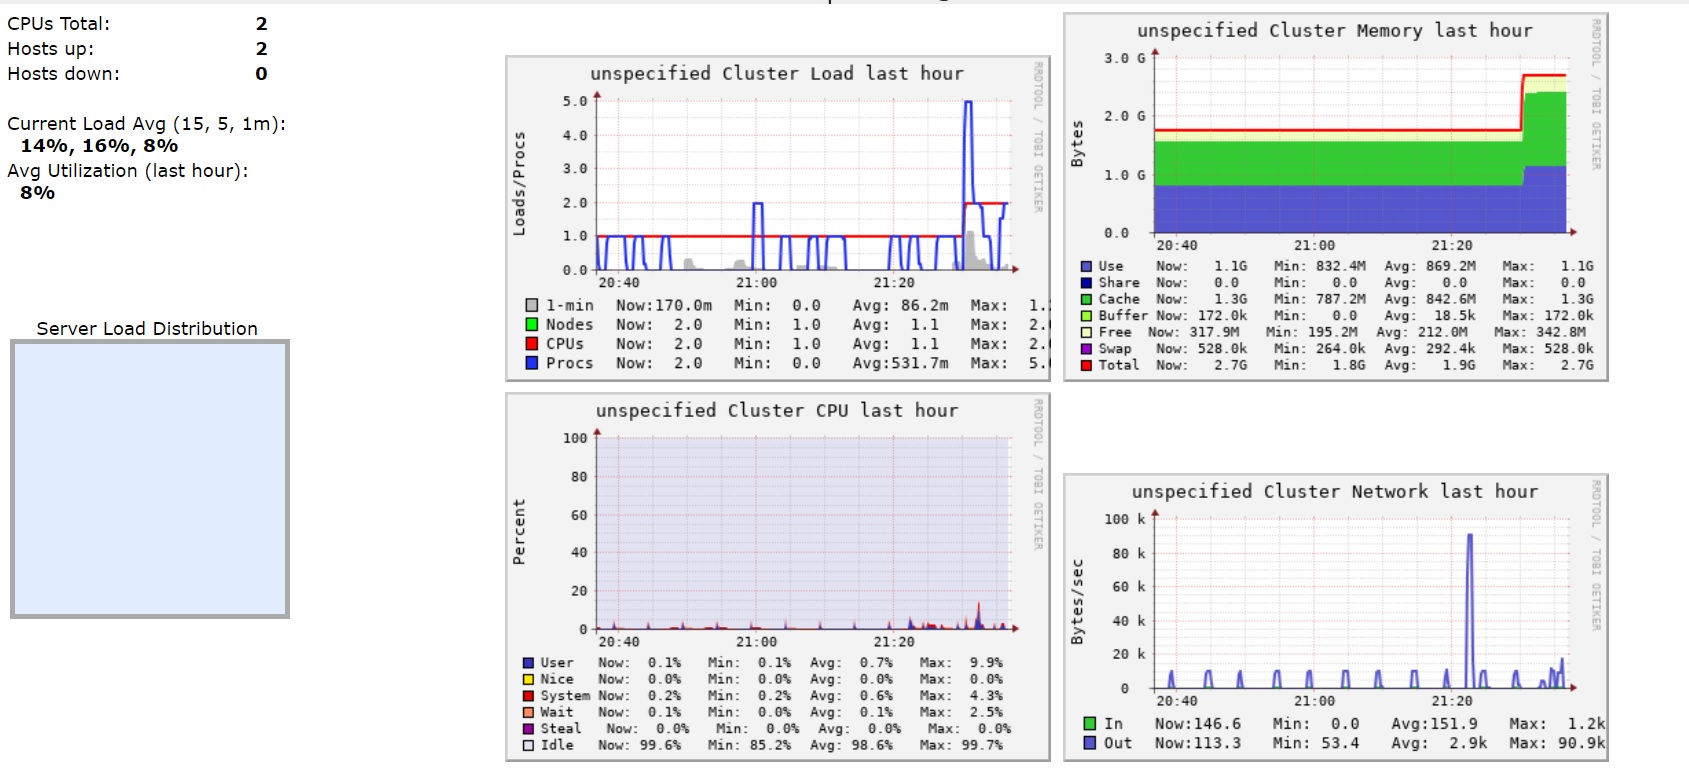Click the yellow Nice legend swatch
This screenshot has height=771, width=1689.
tap(528, 679)
